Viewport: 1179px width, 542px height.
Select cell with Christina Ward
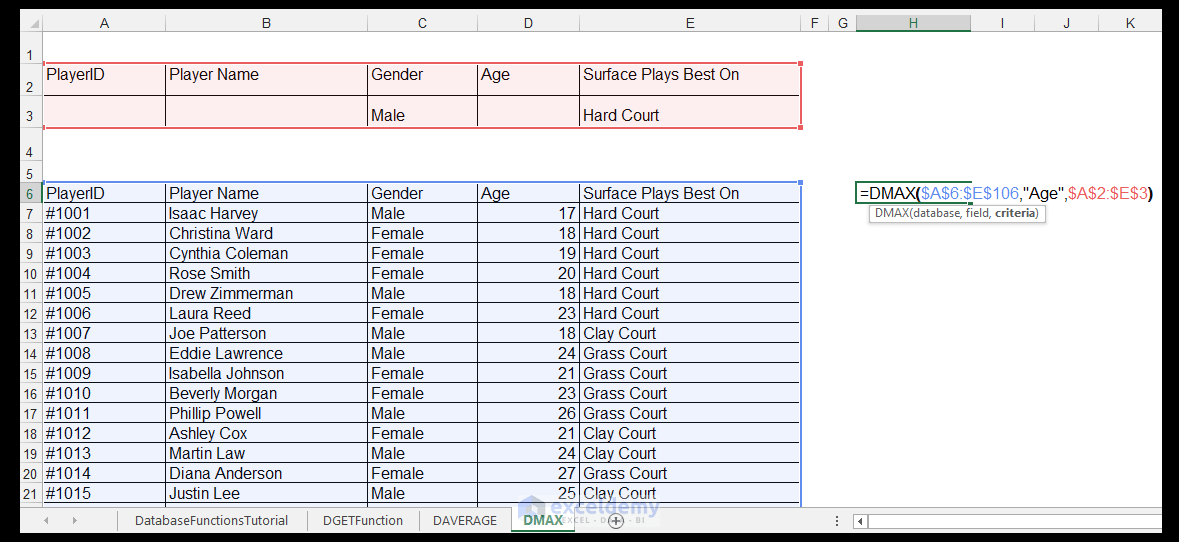coord(266,233)
